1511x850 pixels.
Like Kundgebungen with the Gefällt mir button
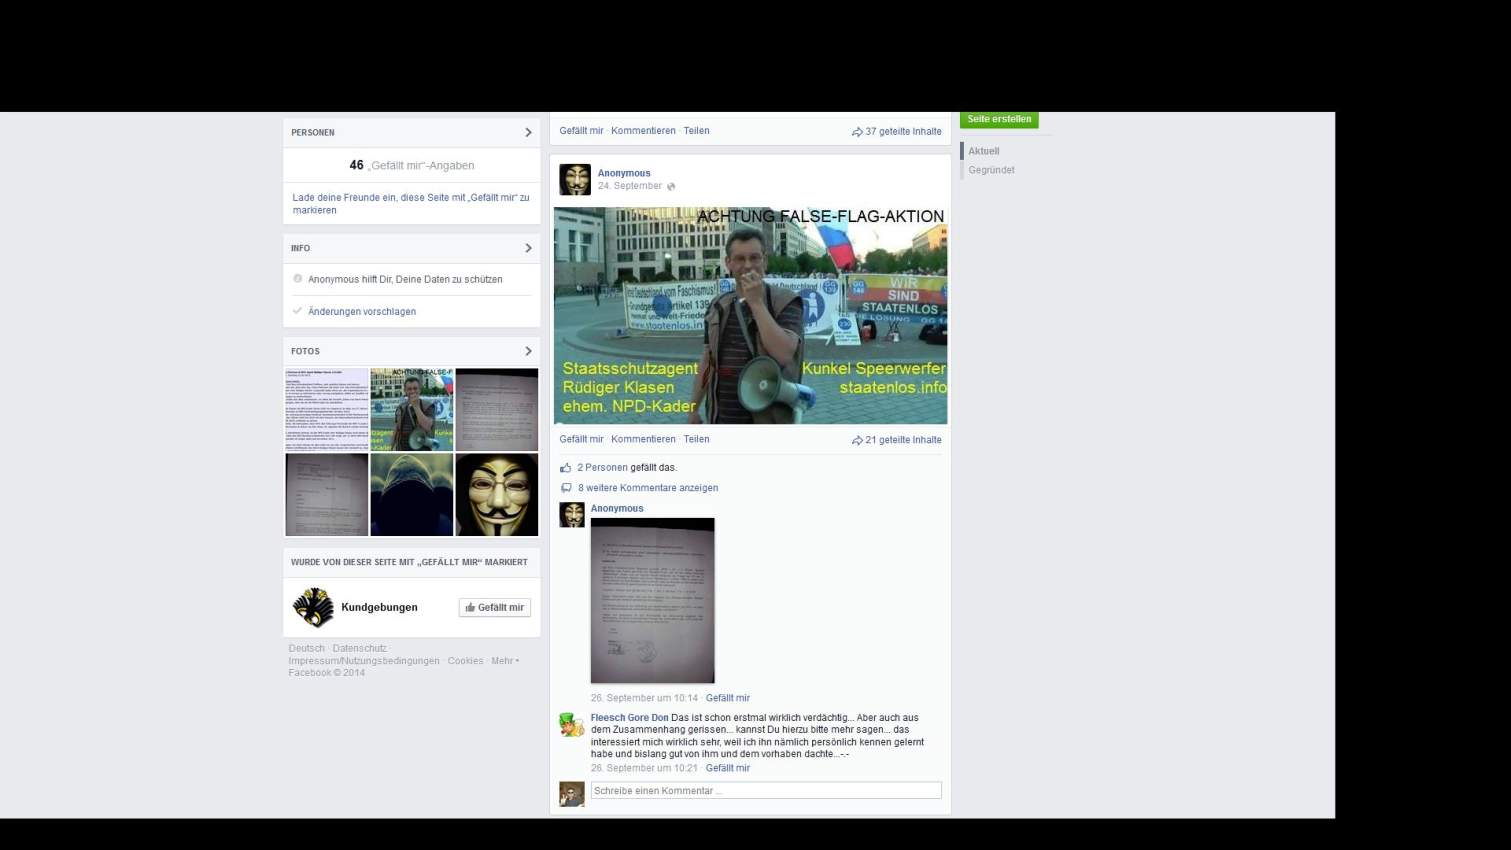[x=495, y=607]
